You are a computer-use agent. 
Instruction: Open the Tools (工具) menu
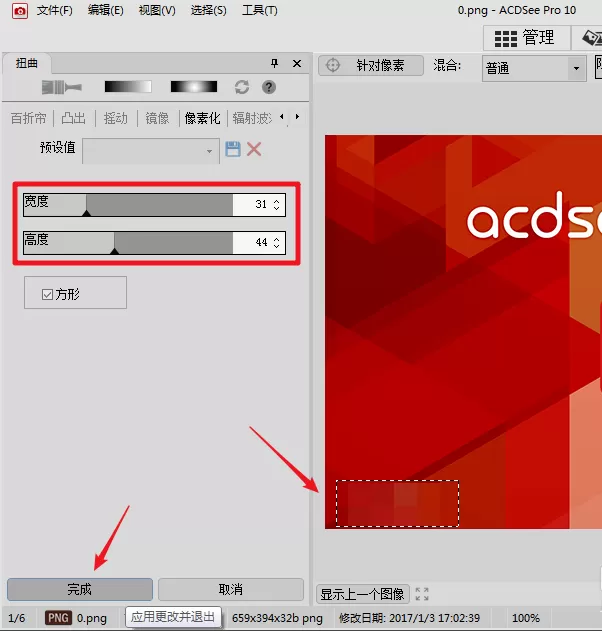(x=260, y=10)
